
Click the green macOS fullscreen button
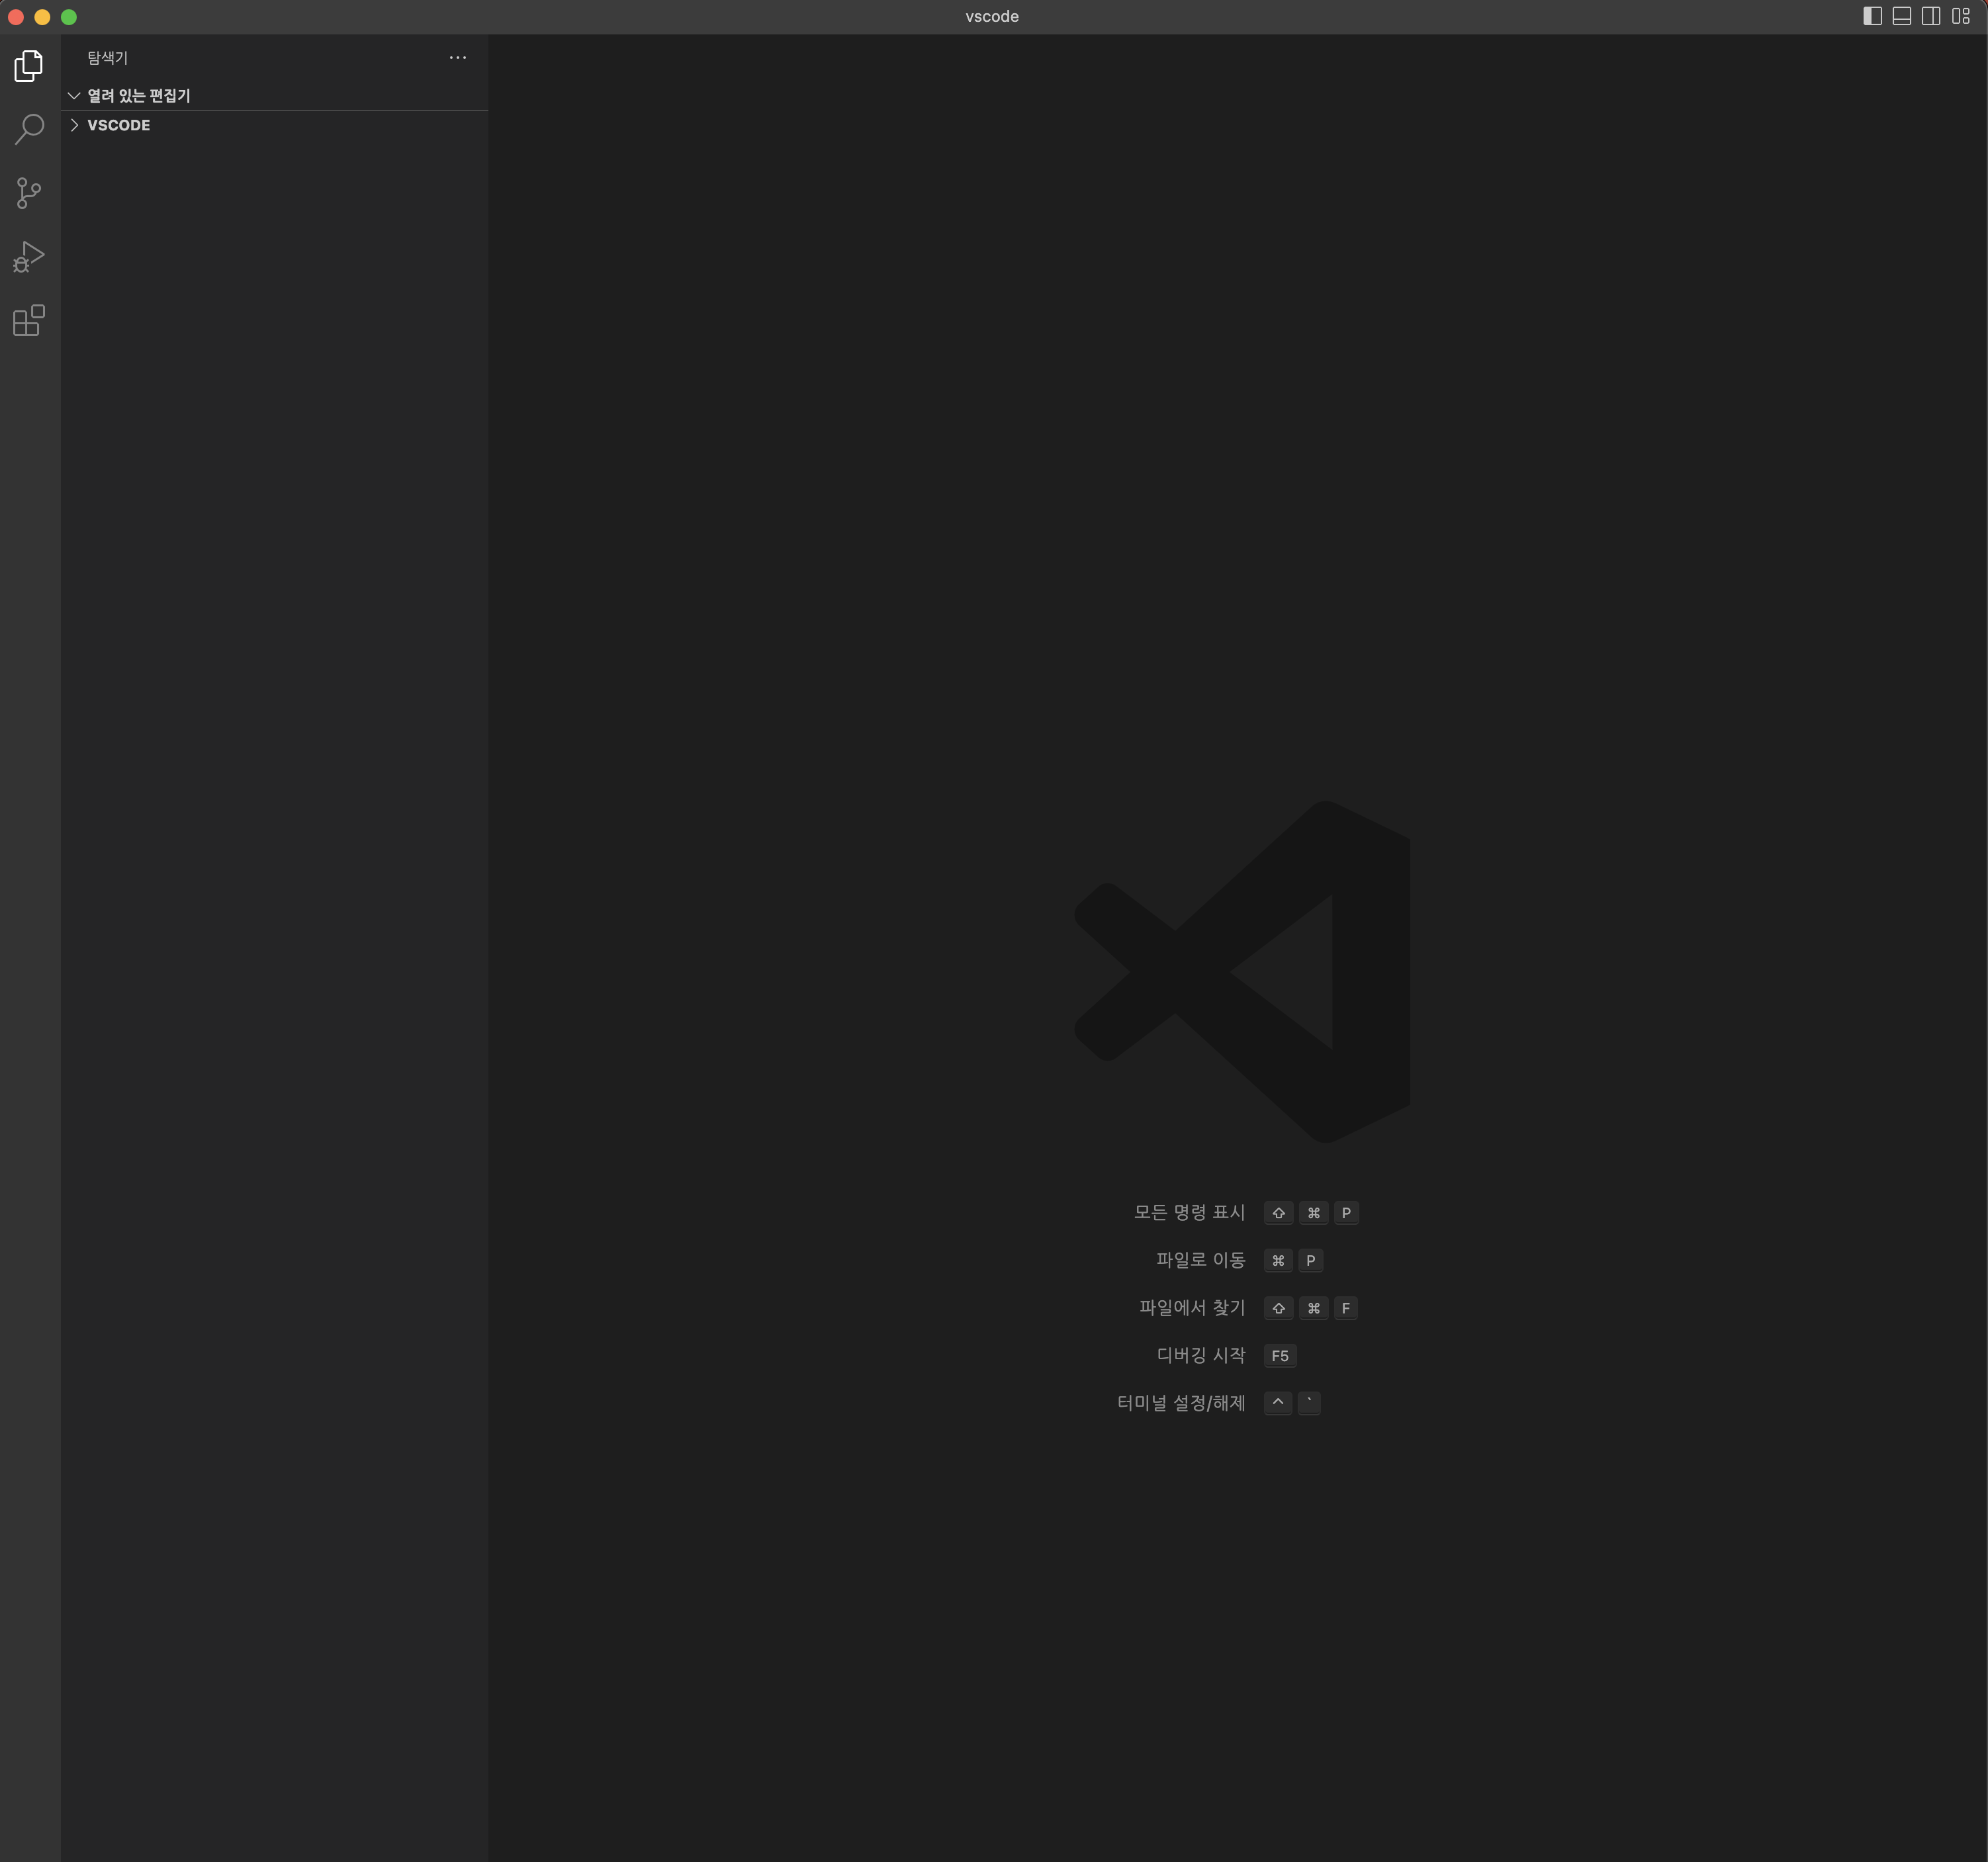(69, 17)
